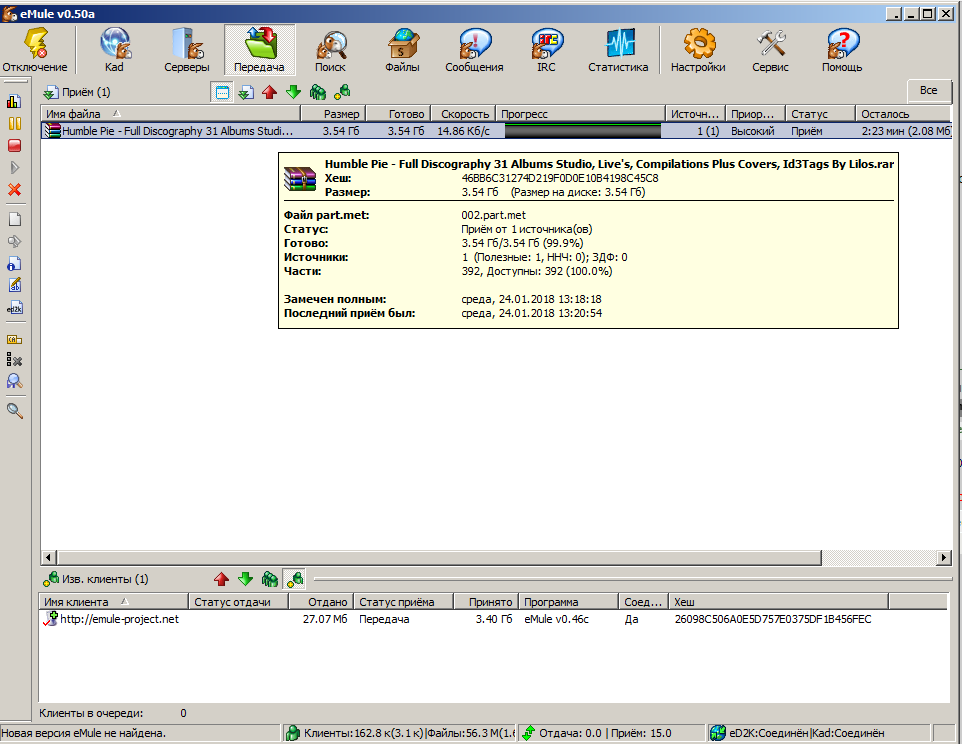Click the horizontal scrollbar right arrow
This screenshot has height=744, width=962.
click(x=944, y=558)
